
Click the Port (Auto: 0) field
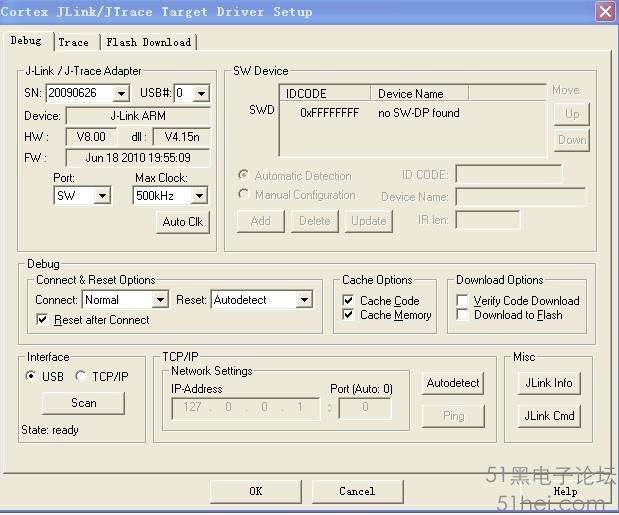365,408
